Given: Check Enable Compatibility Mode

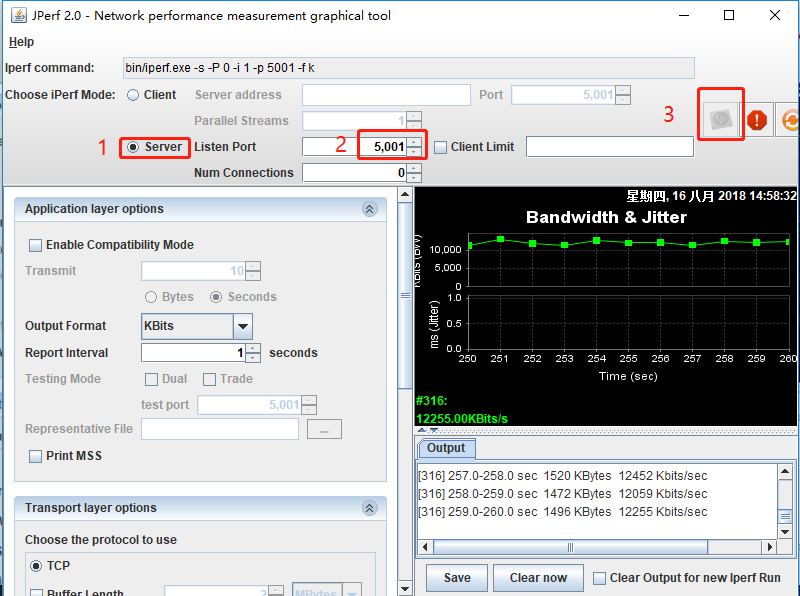Looking at the screenshot, I should click(36, 245).
